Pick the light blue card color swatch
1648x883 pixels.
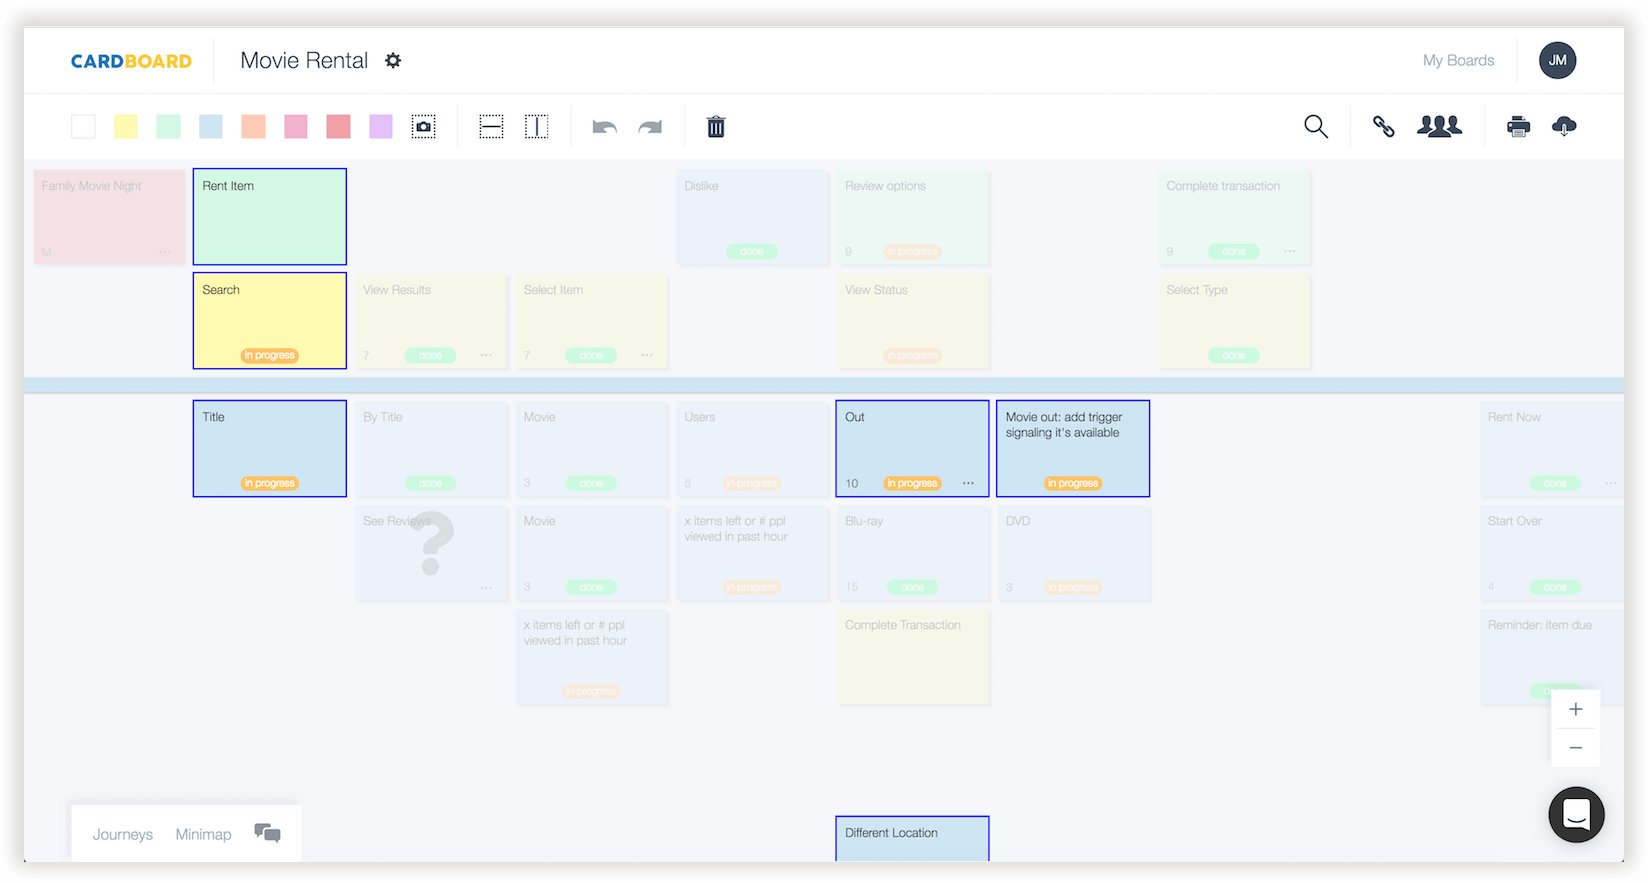211,126
